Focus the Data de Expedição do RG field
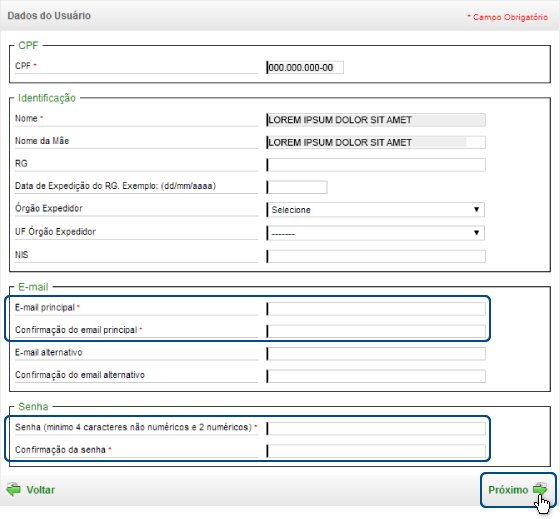This screenshot has width=560, height=519. pos(297,187)
